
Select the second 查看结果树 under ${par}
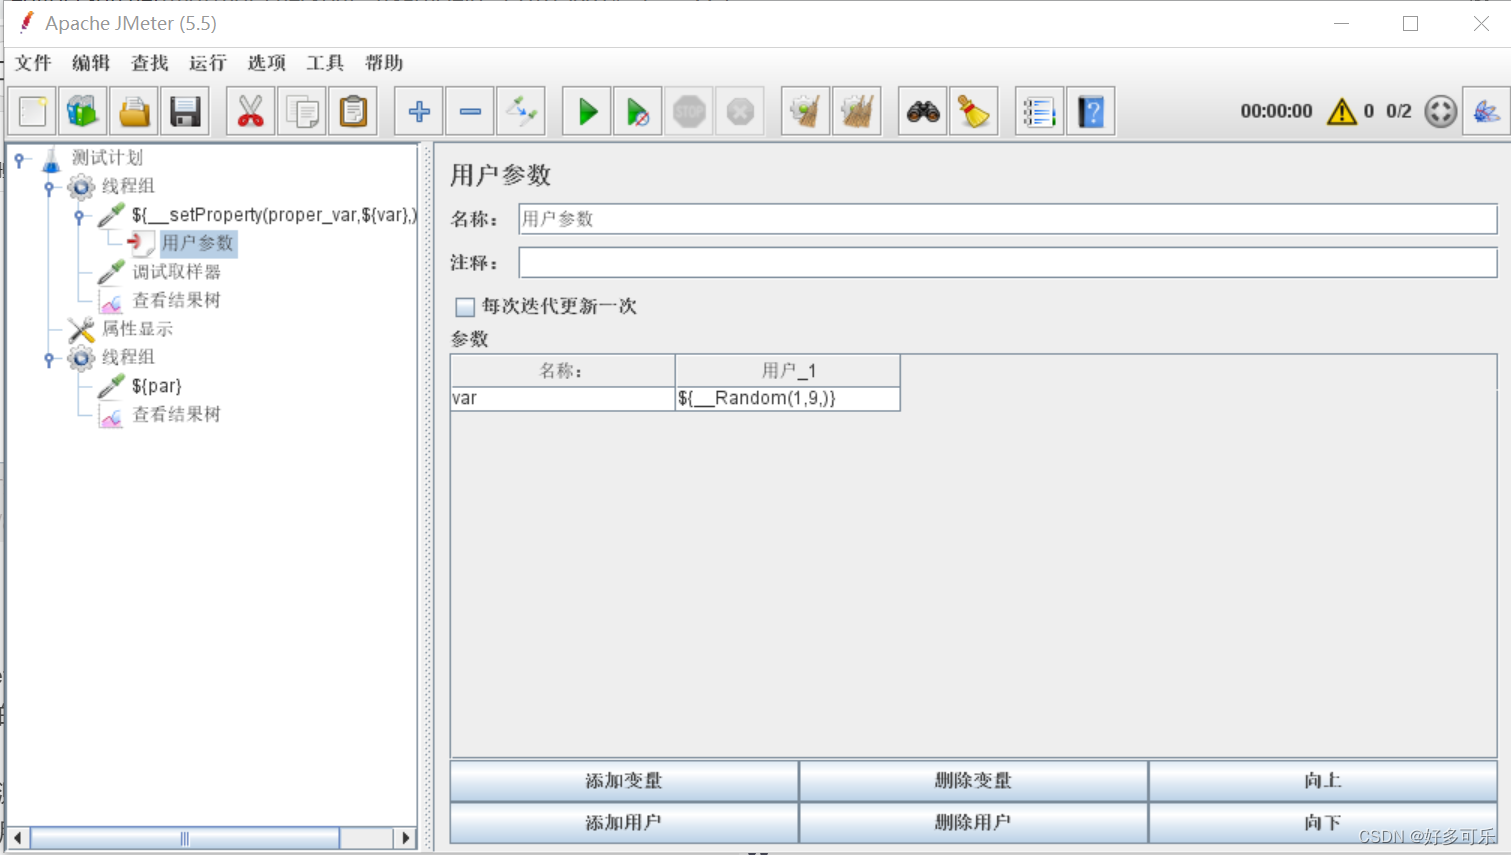[x=176, y=414]
